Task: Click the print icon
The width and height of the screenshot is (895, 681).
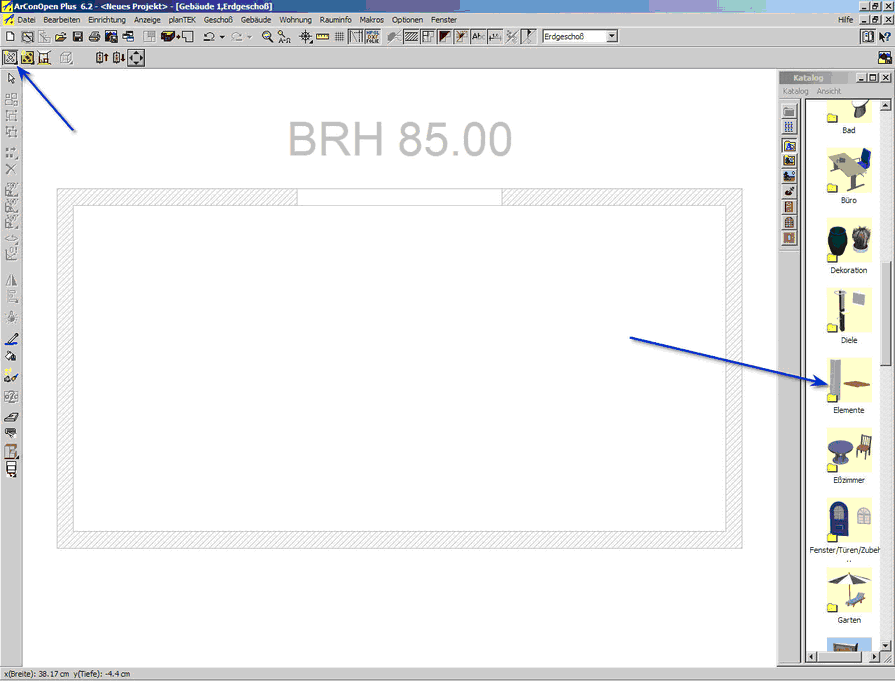Action: 94,37
